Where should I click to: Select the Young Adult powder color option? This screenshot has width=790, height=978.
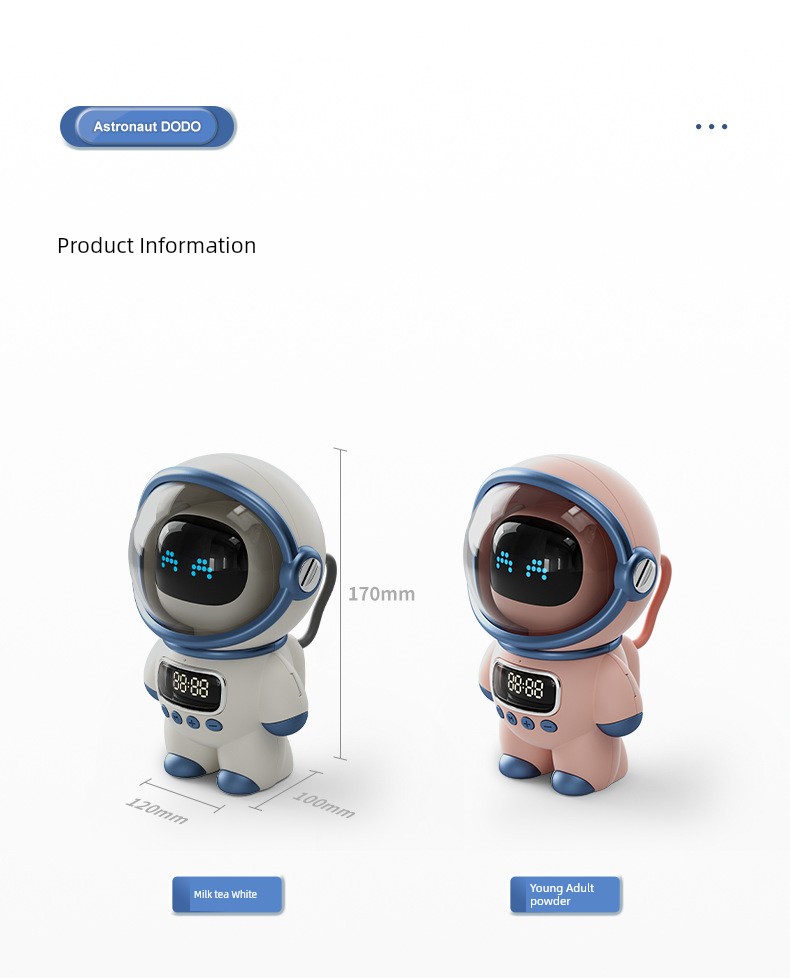(x=566, y=894)
